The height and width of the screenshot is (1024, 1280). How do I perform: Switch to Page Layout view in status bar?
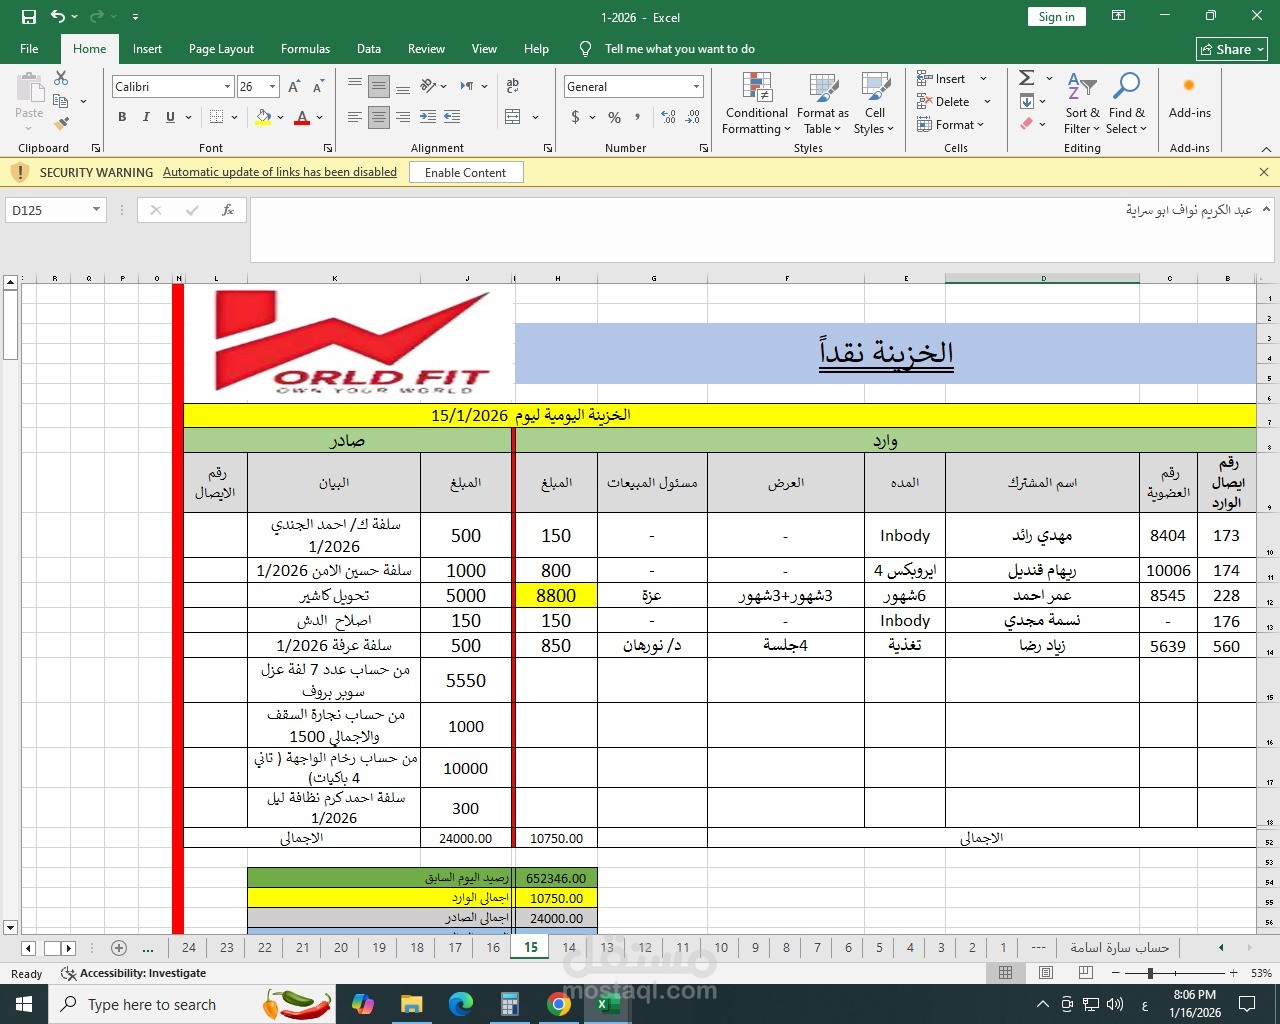pyautogui.click(x=1045, y=972)
